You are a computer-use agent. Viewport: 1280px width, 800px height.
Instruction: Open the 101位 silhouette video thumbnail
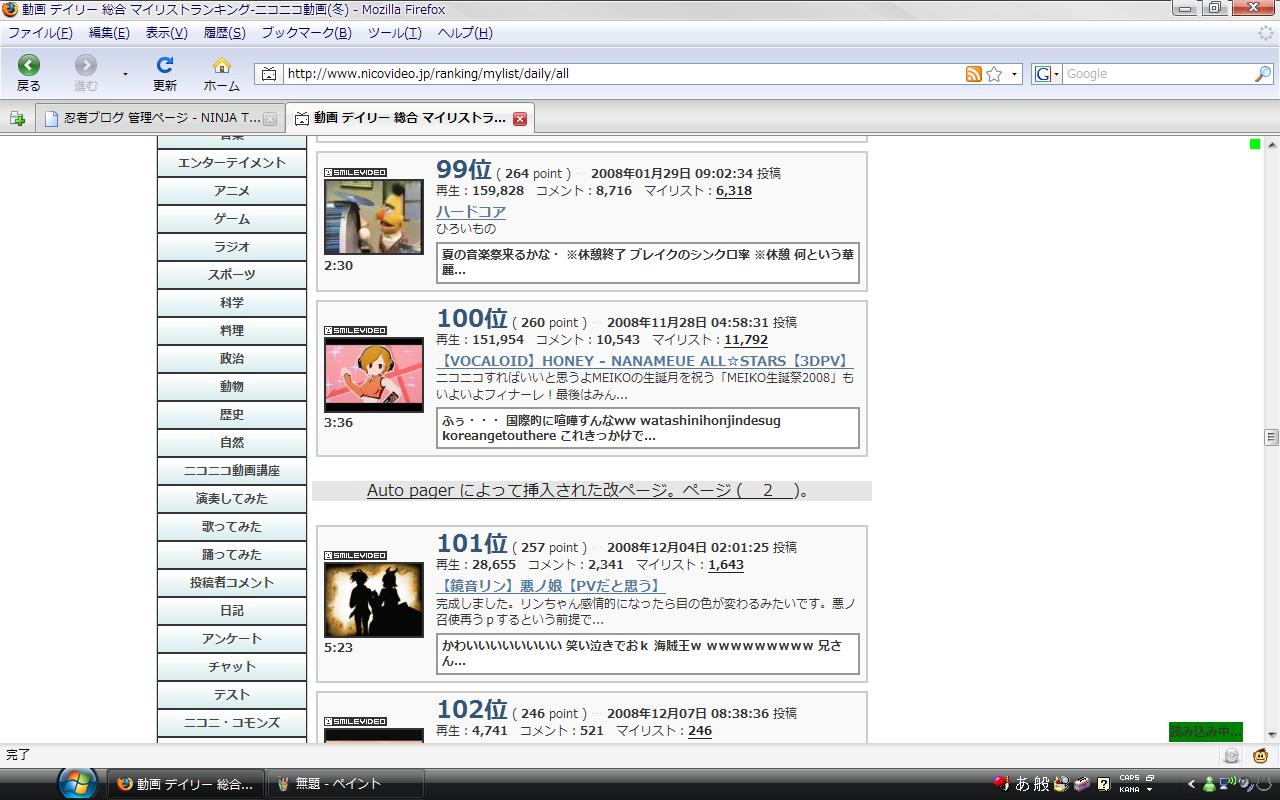click(374, 600)
